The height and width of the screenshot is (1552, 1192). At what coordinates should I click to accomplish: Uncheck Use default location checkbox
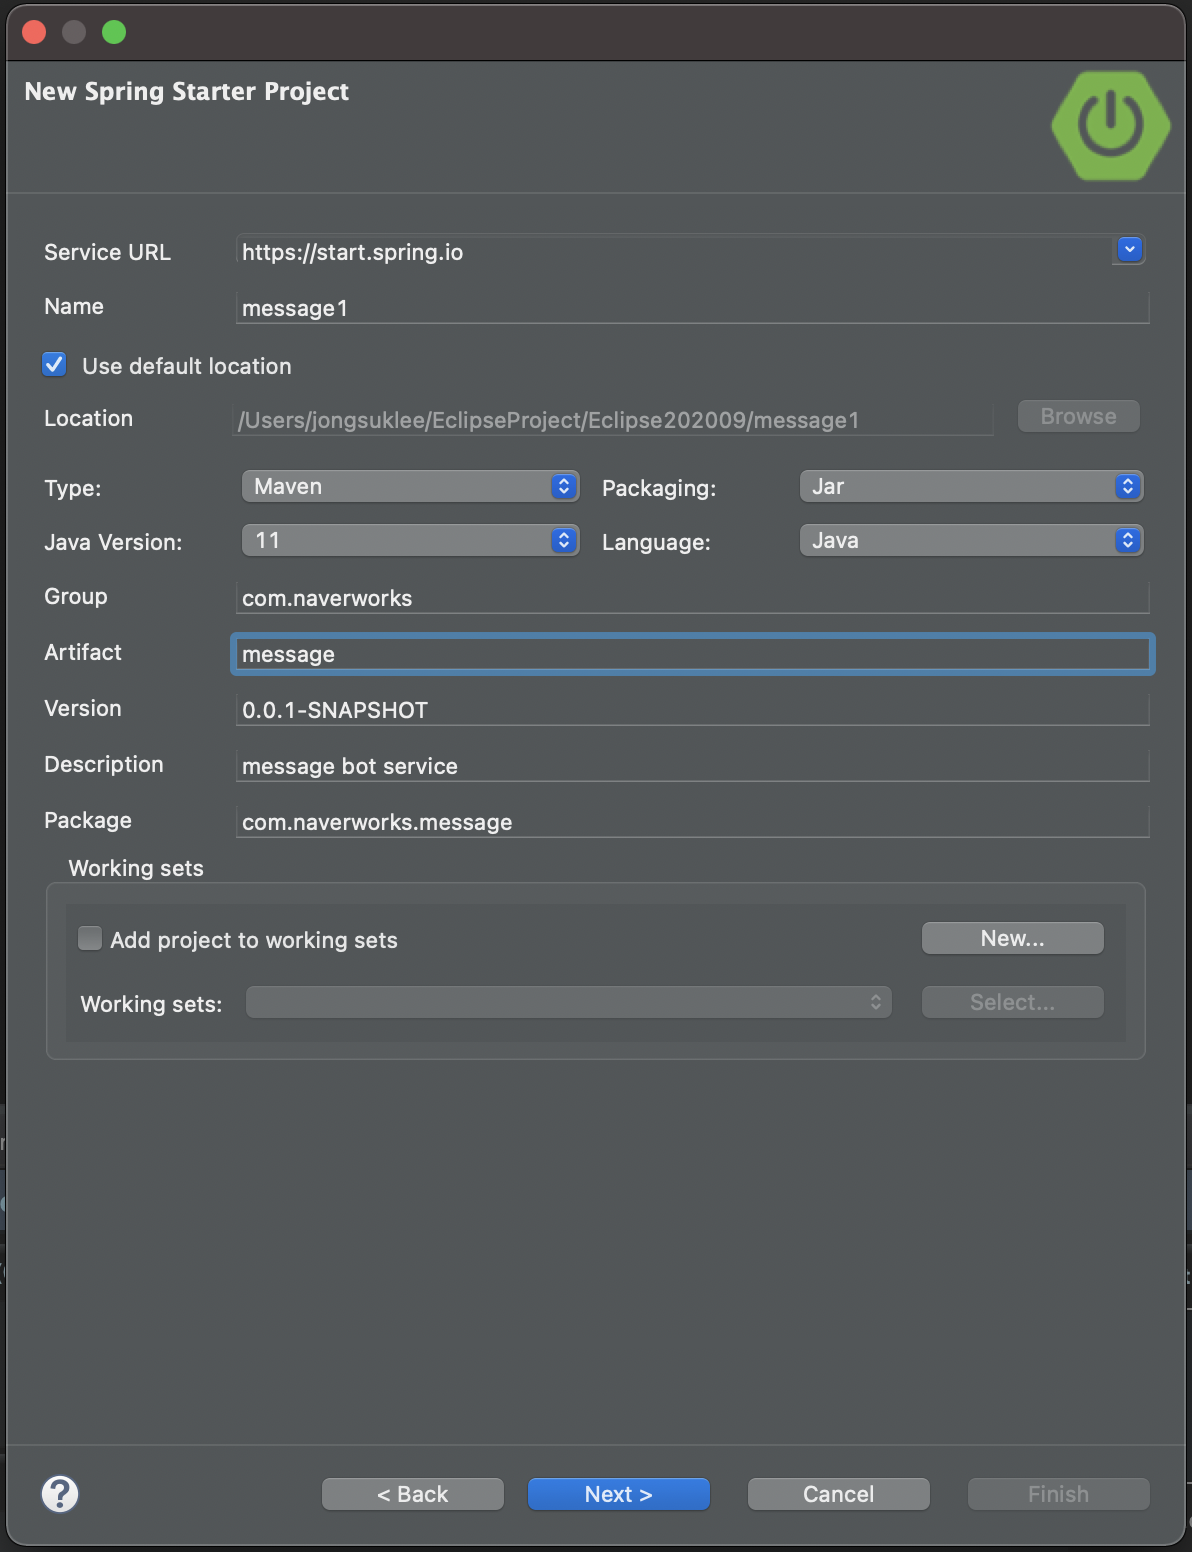tap(55, 364)
